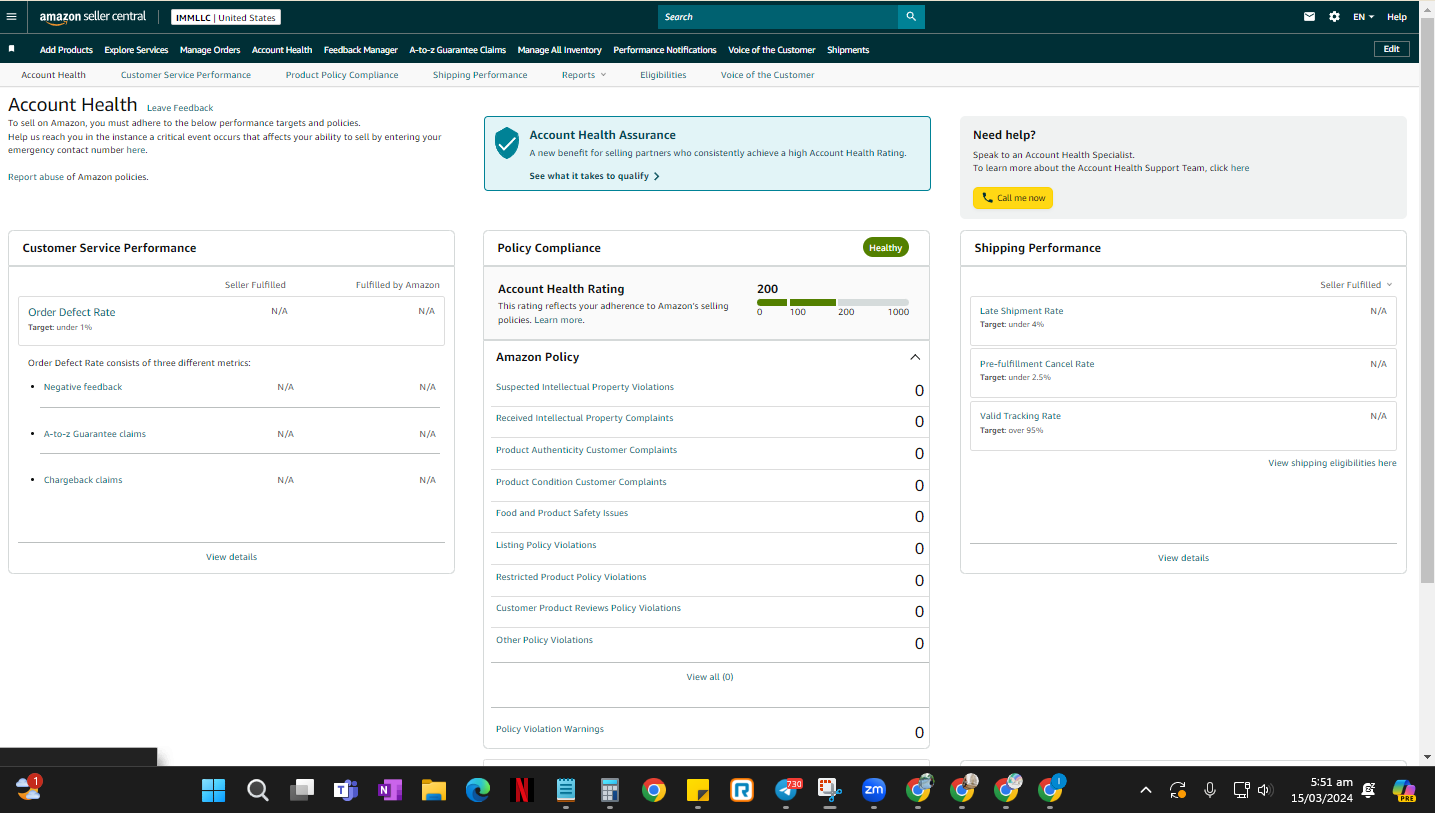Screen dimensions: 1435x813
Task: Open Zoom from taskbar
Action: pos(874,791)
